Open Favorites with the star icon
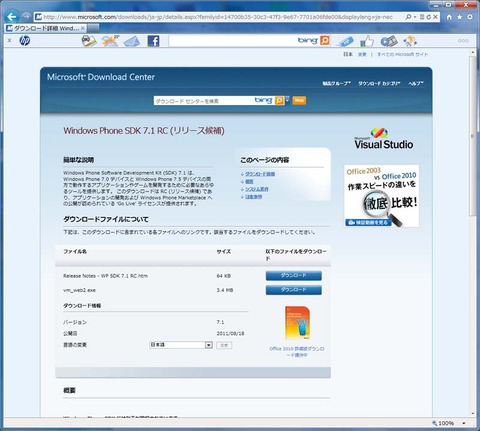Viewport: 480px width, 431px height. 460,17
